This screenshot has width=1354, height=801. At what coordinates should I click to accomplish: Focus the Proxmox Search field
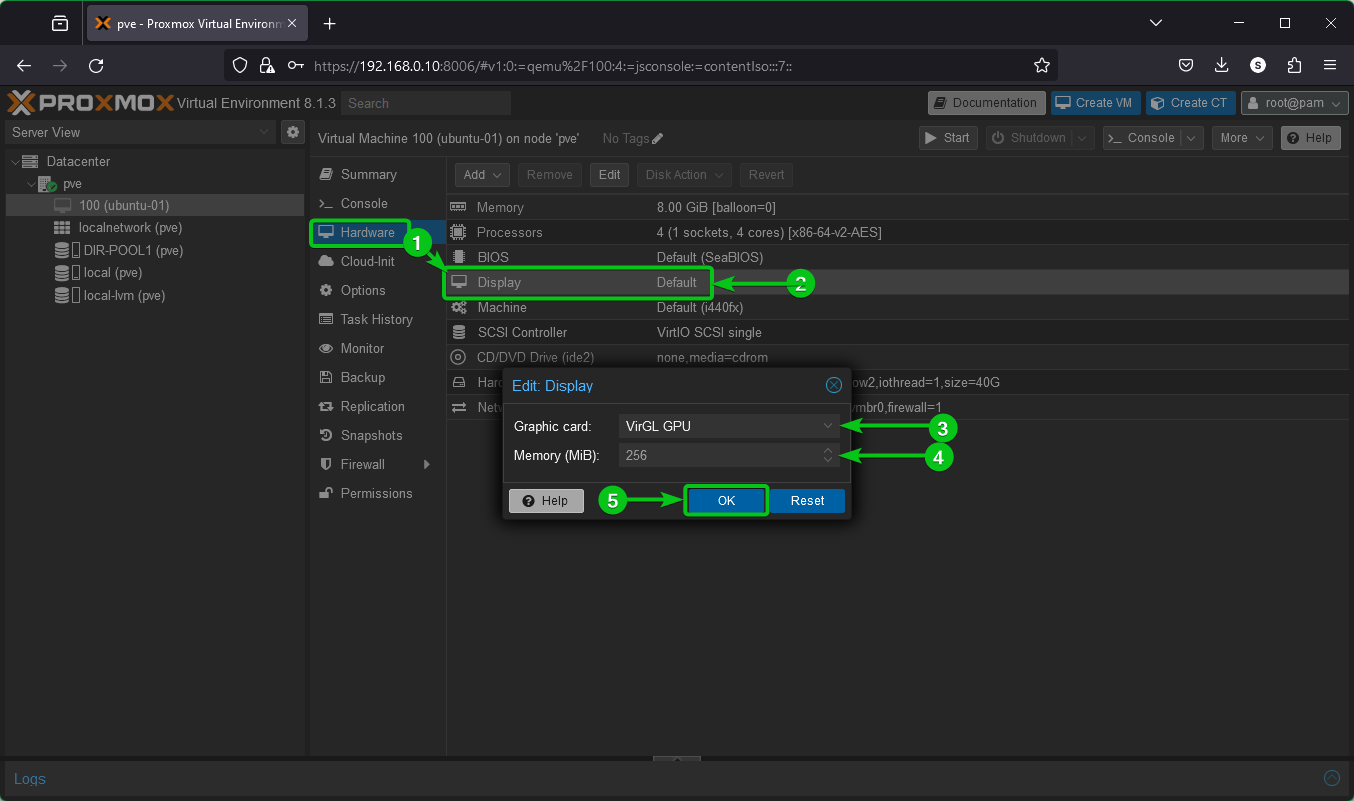tap(426, 103)
